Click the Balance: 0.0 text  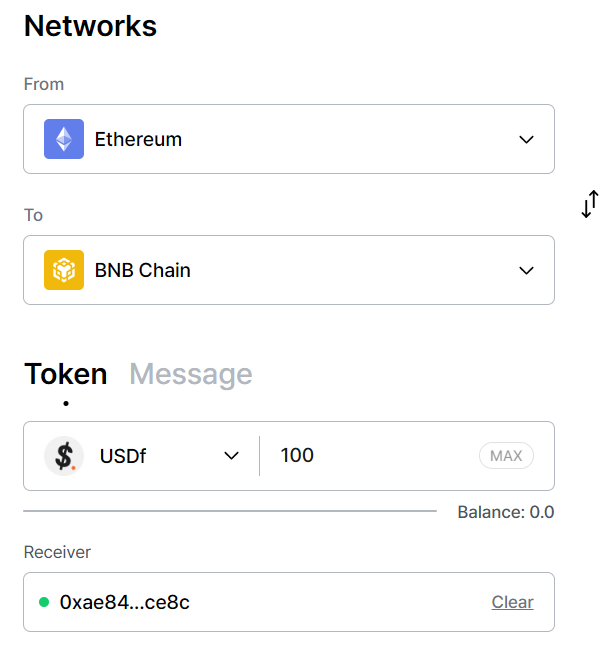(506, 512)
